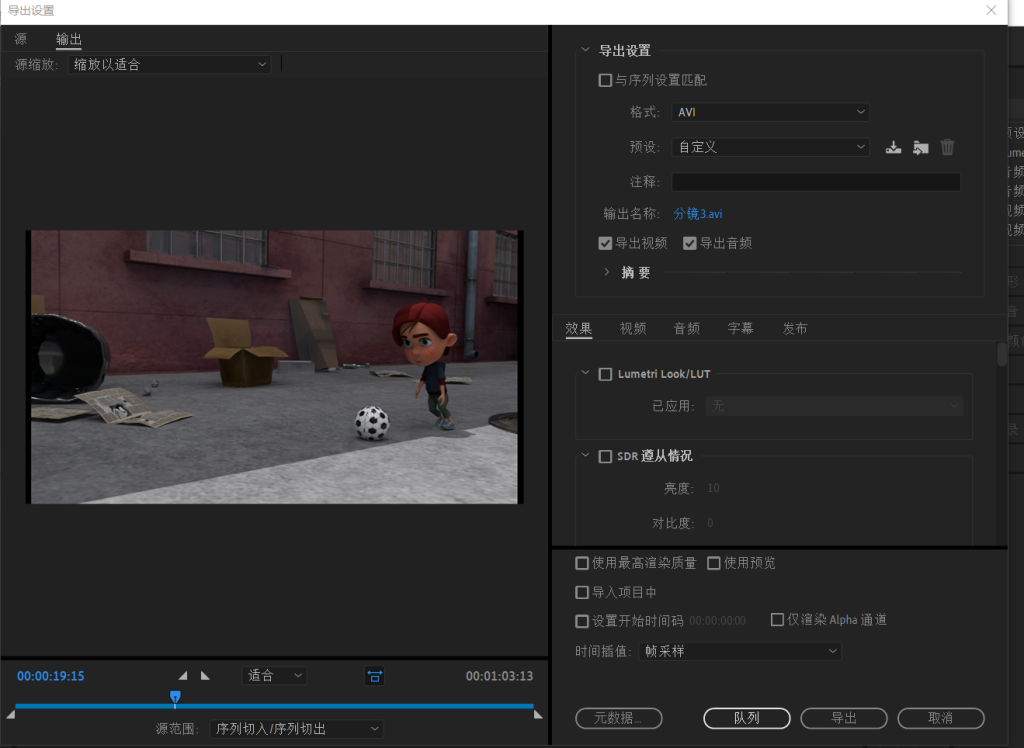
Task: Enable 与序列设置匹配 checkbox
Action: pyautogui.click(x=605, y=80)
